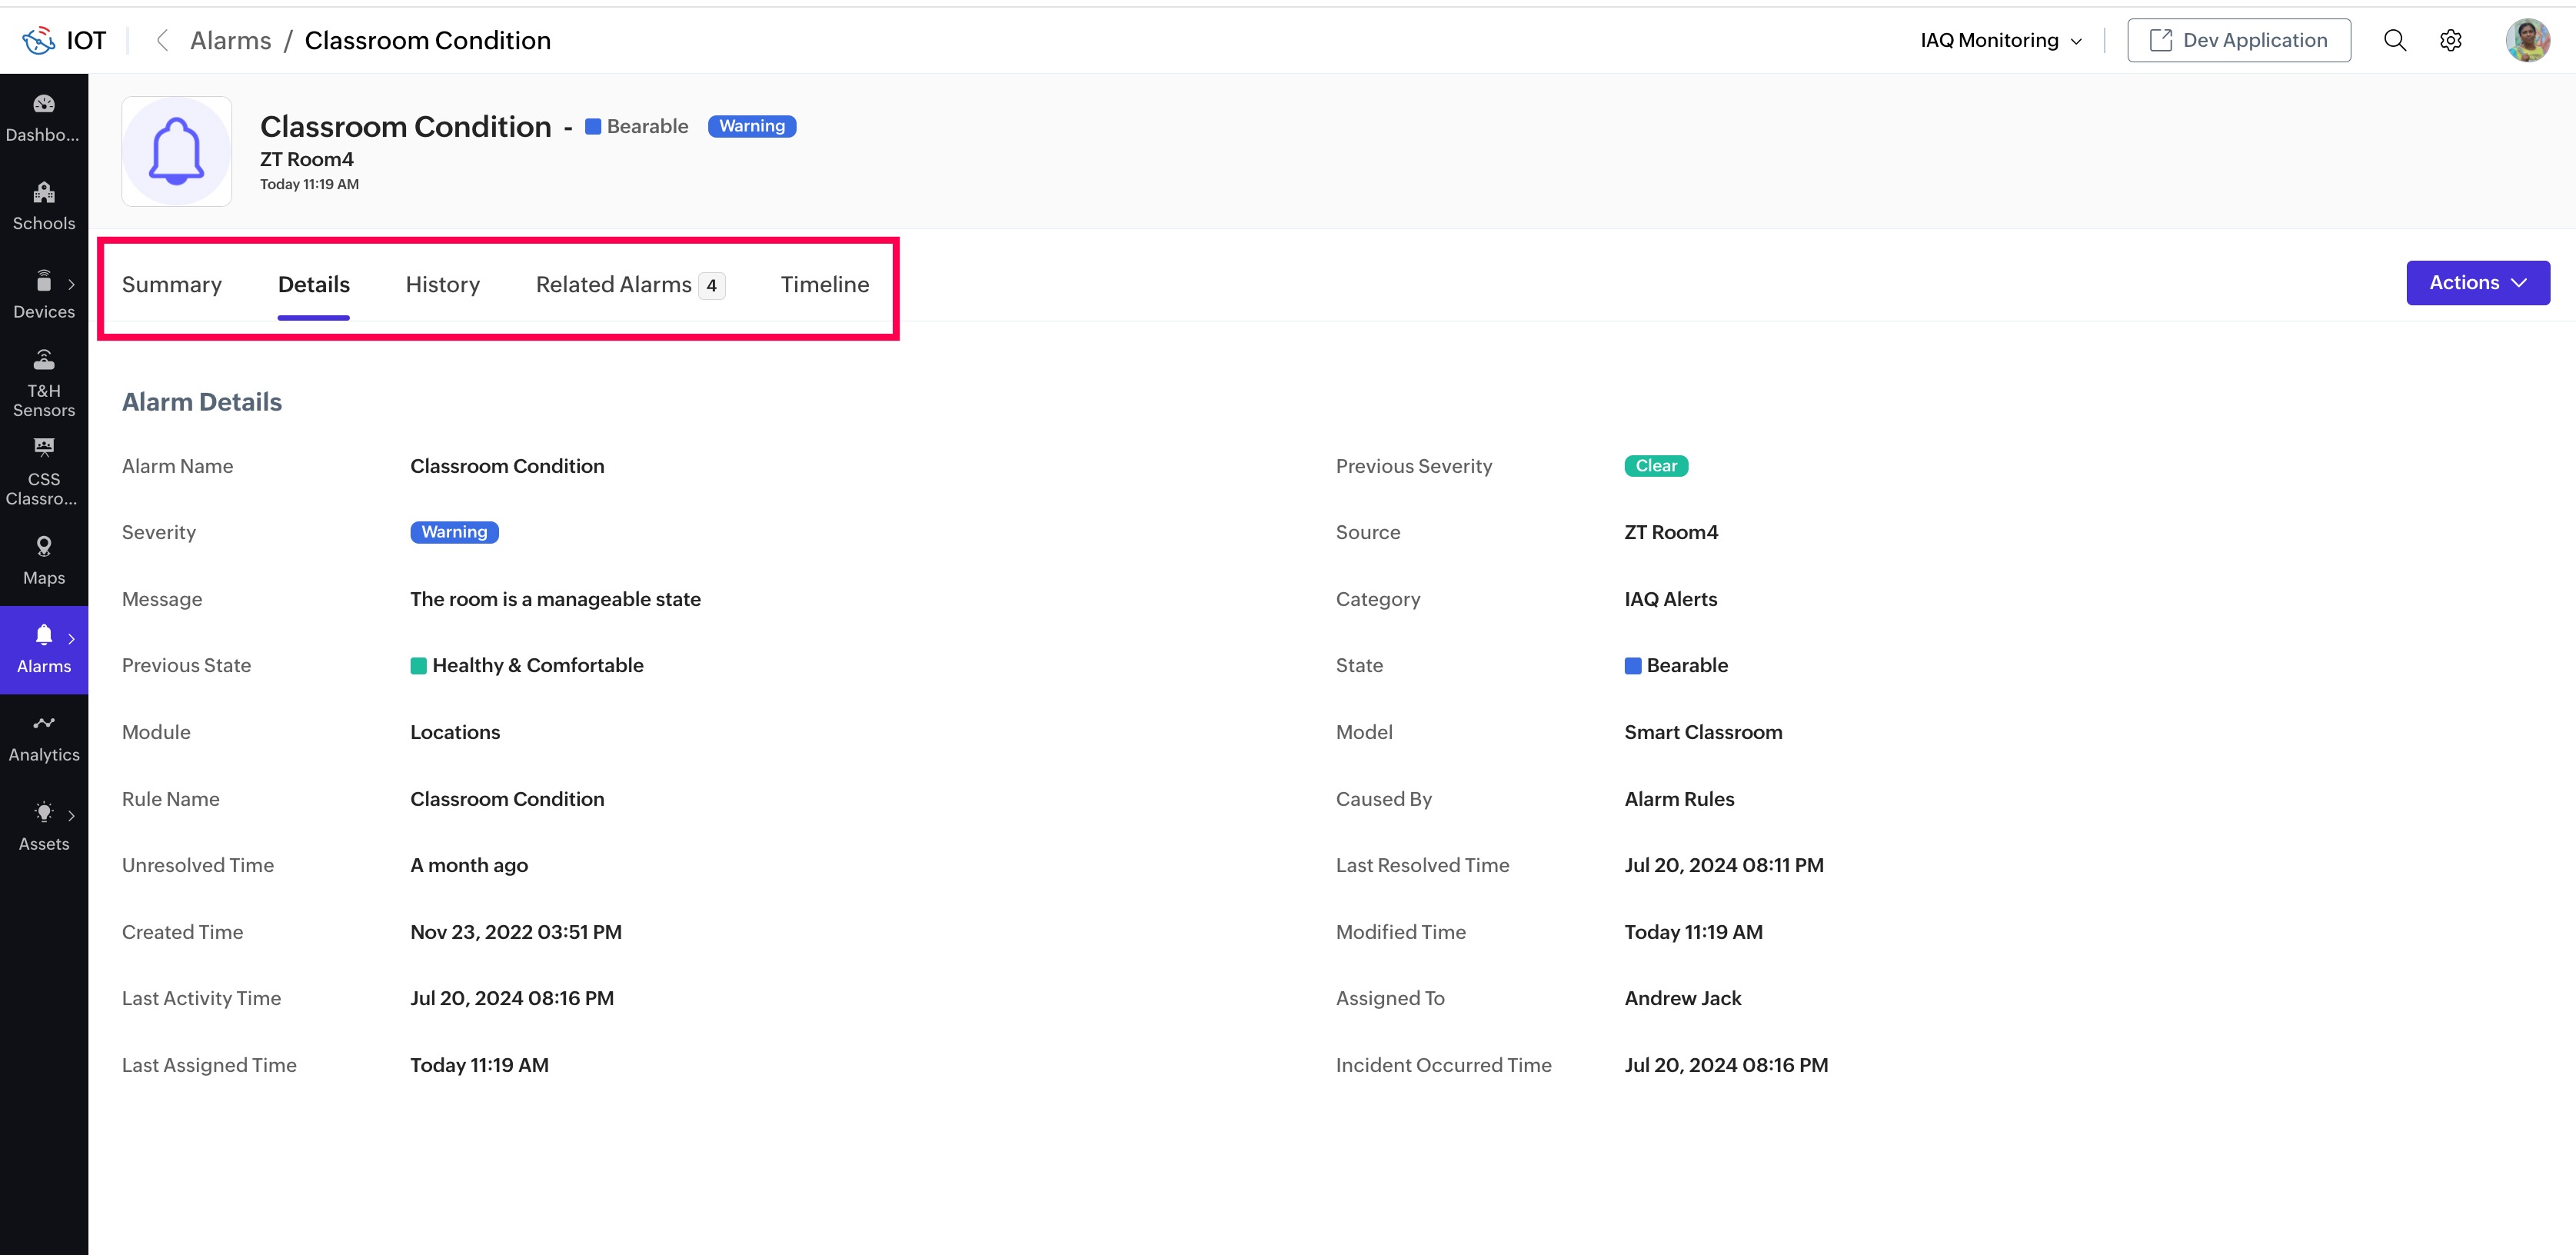
Task: Open the Actions dropdown button
Action: (2477, 283)
